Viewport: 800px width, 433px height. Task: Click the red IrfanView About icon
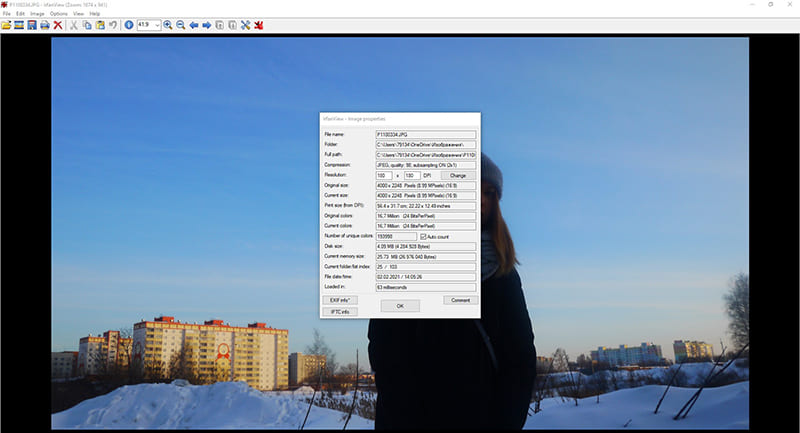[x=259, y=25]
